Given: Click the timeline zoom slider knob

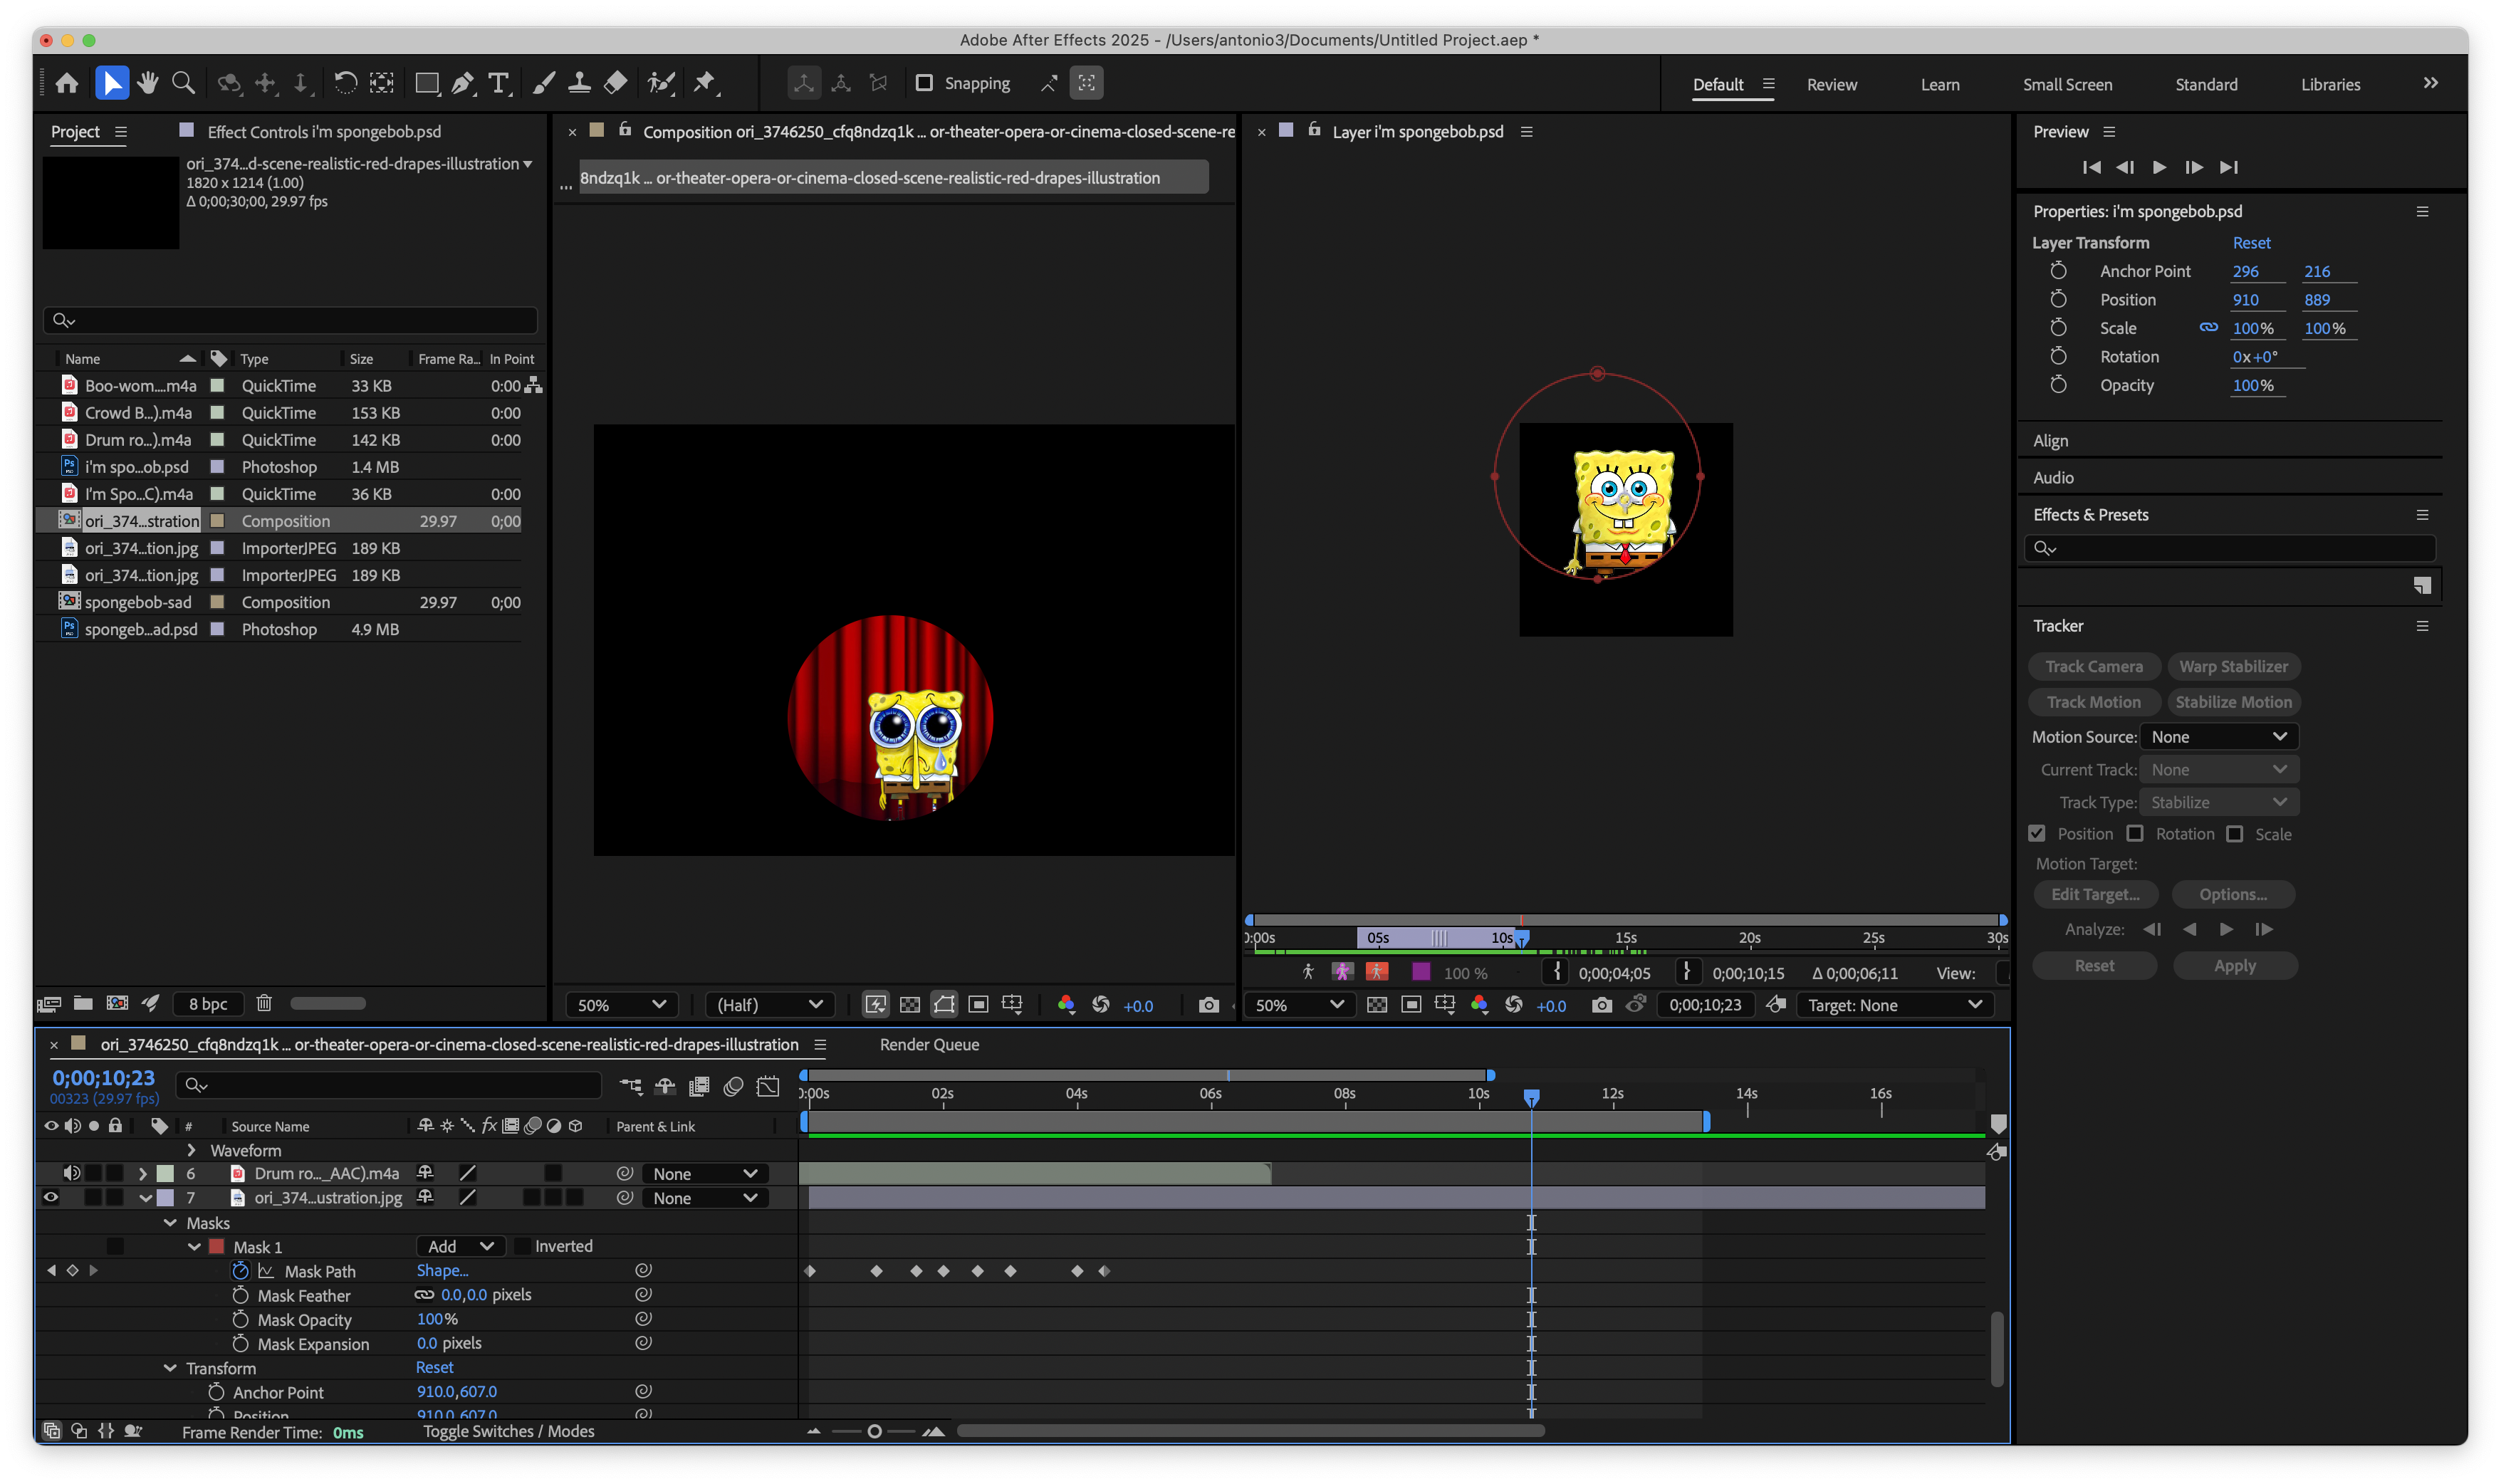Looking at the screenshot, I should 874,1431.
